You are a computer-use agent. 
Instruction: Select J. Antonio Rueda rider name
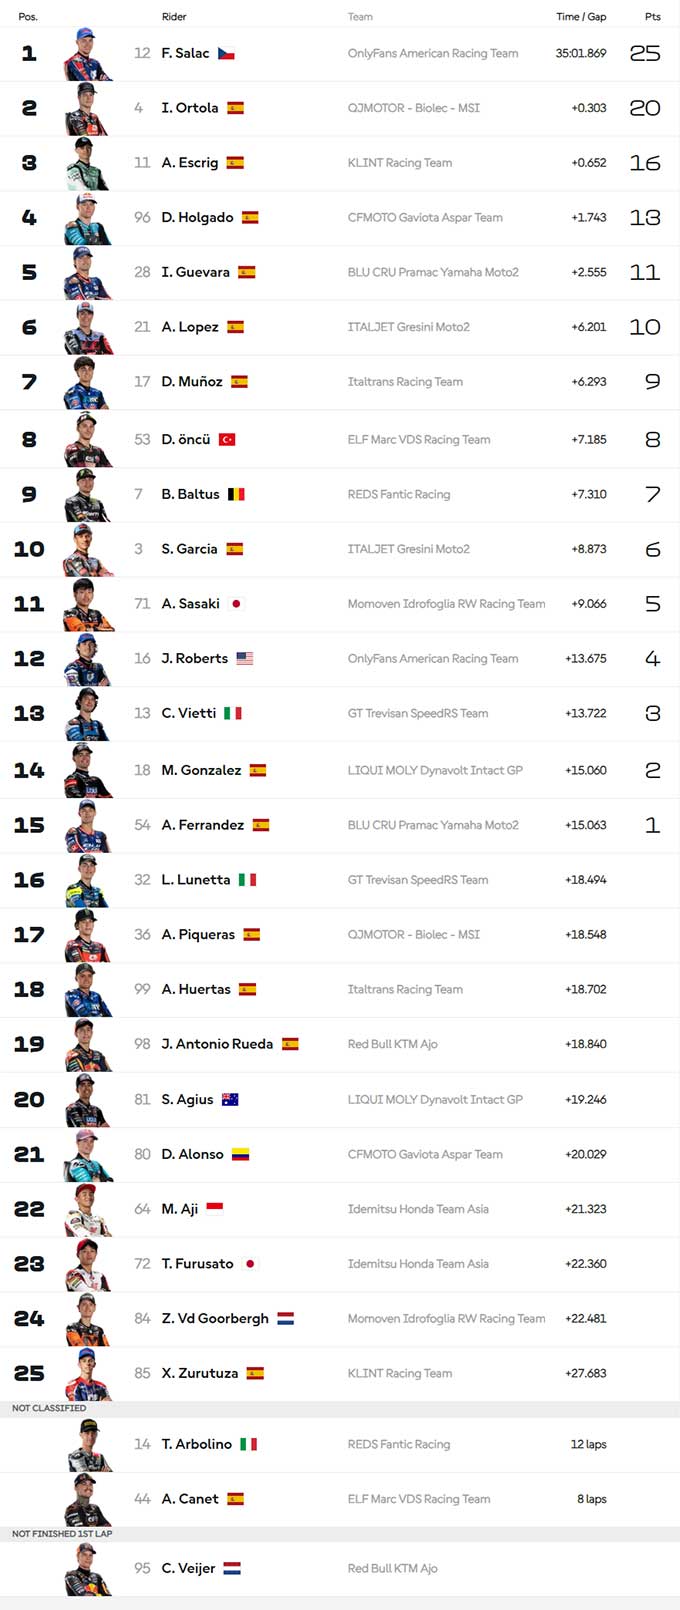point(217,1044)
